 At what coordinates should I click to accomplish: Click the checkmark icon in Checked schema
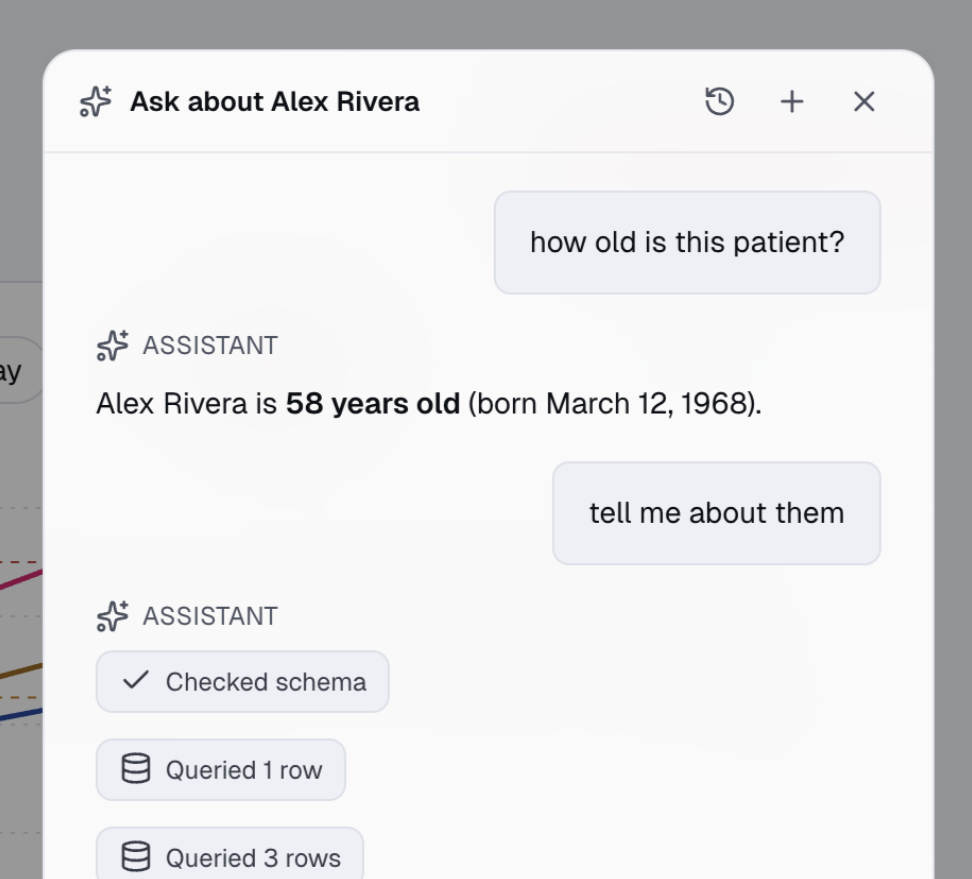point(136,680)
